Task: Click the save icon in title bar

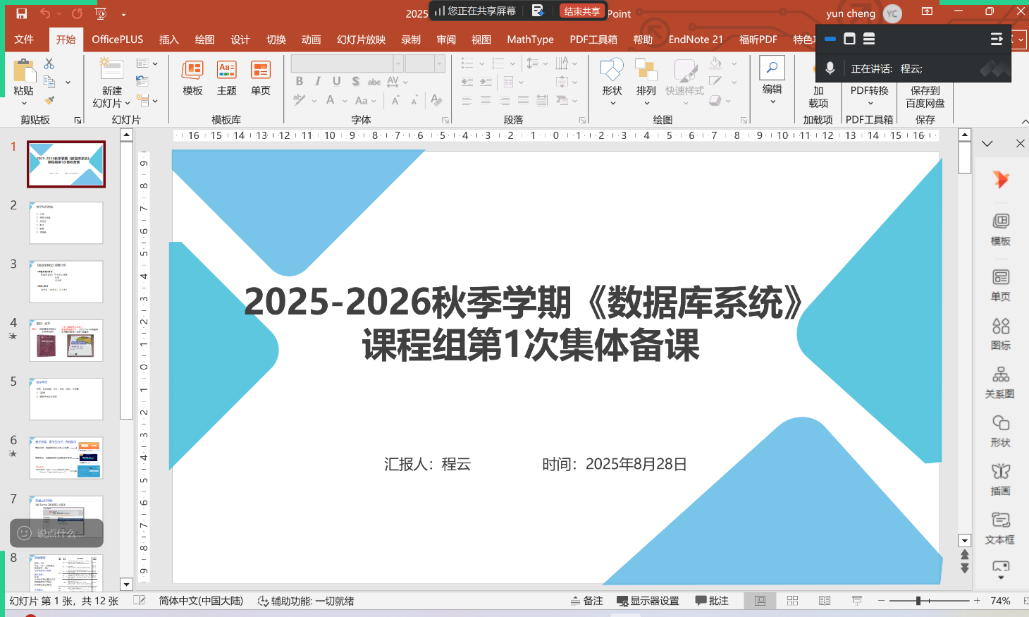Action: 21,13
